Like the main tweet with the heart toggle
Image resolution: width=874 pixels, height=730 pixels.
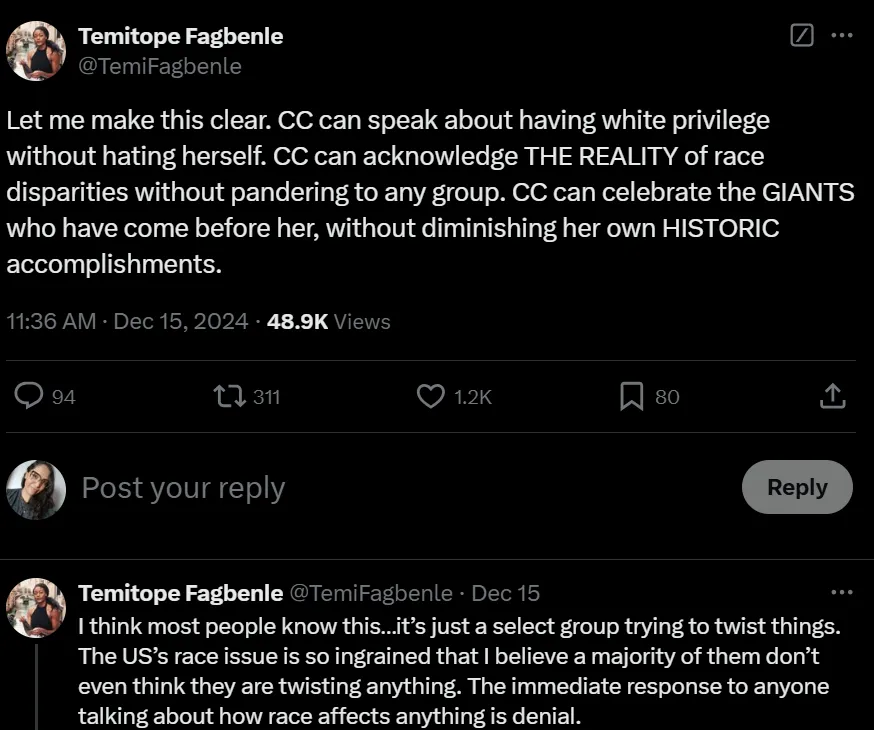pyautogui.click(x=430, y=396)
